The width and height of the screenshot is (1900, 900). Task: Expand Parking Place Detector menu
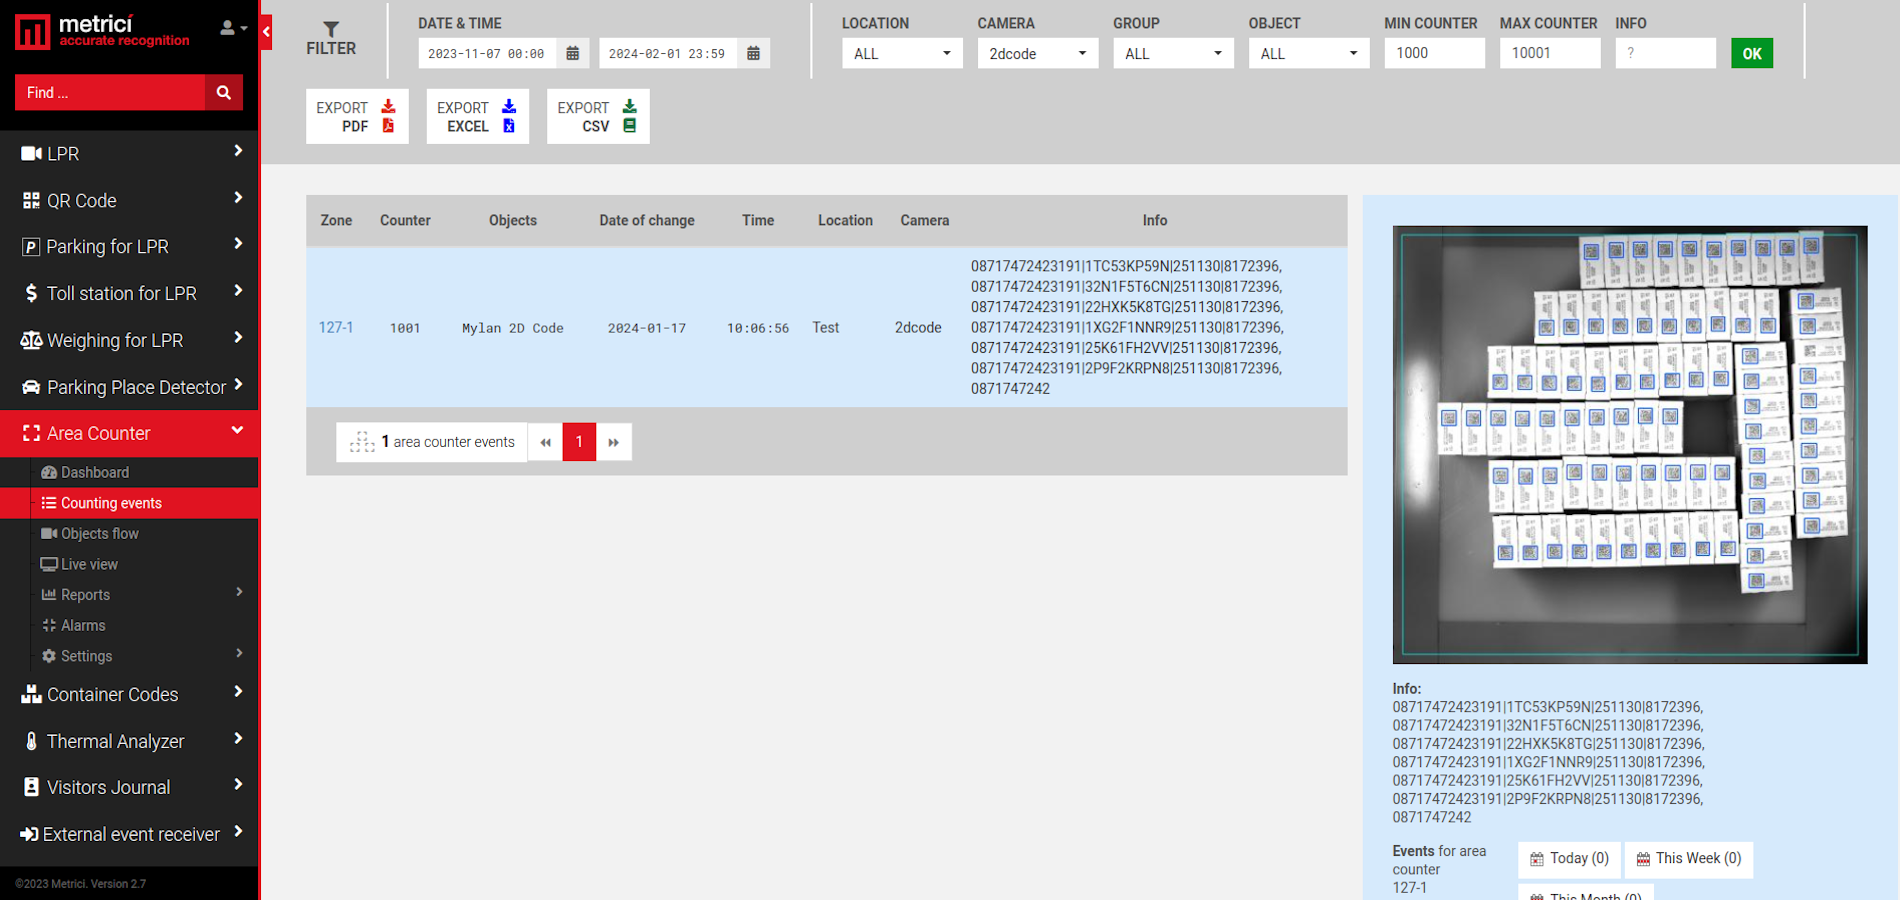coord(129,387)
